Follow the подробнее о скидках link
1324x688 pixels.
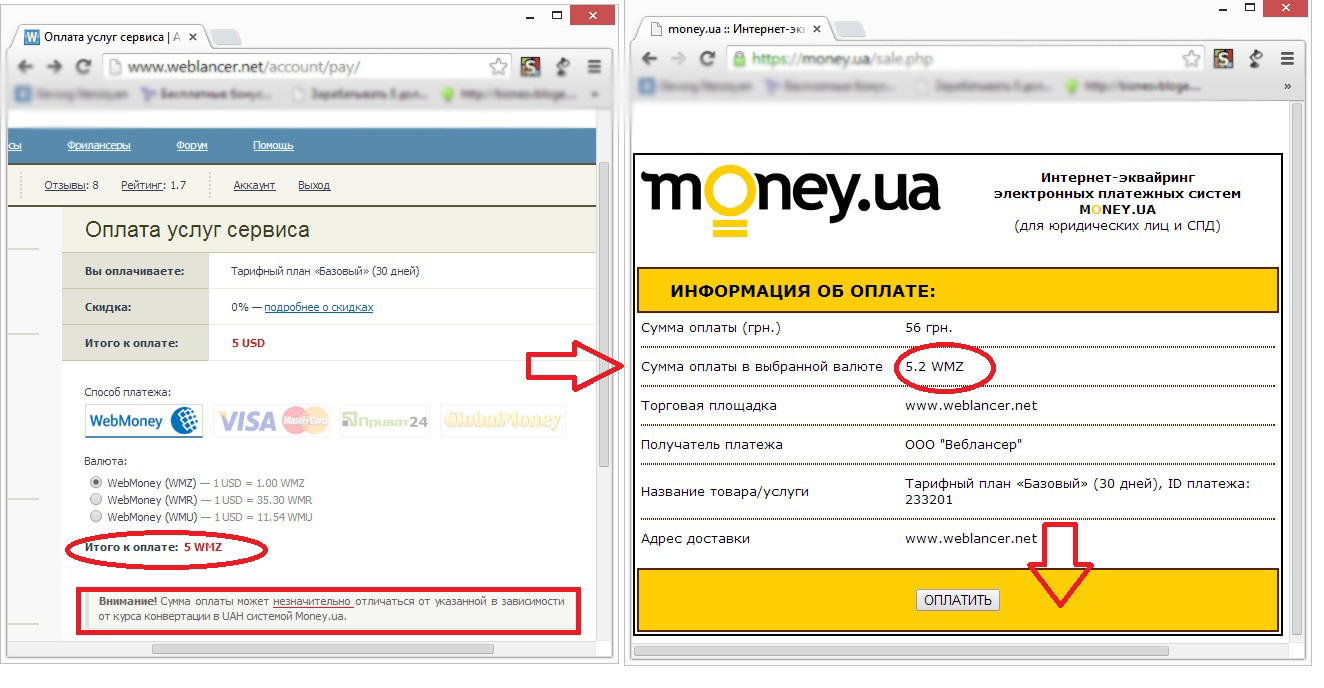(x=318, y=308)
